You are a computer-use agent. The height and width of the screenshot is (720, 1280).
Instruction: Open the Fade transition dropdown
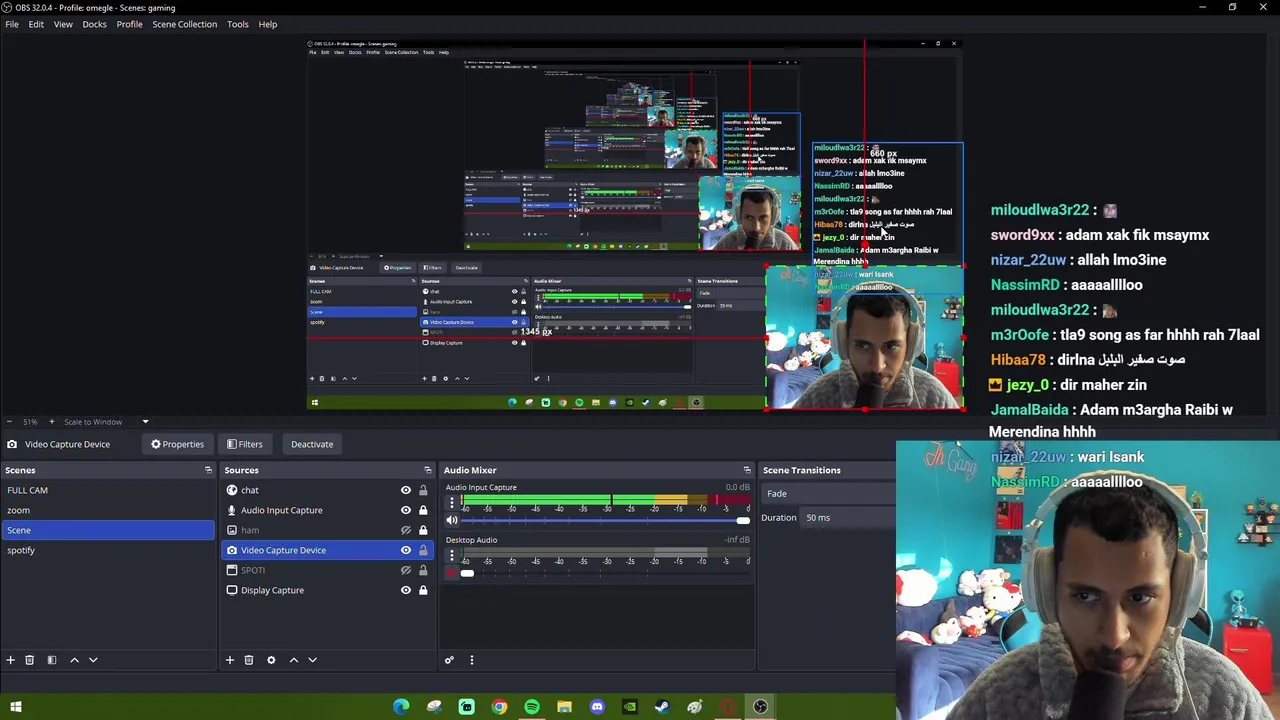click(x=829, y=493)
